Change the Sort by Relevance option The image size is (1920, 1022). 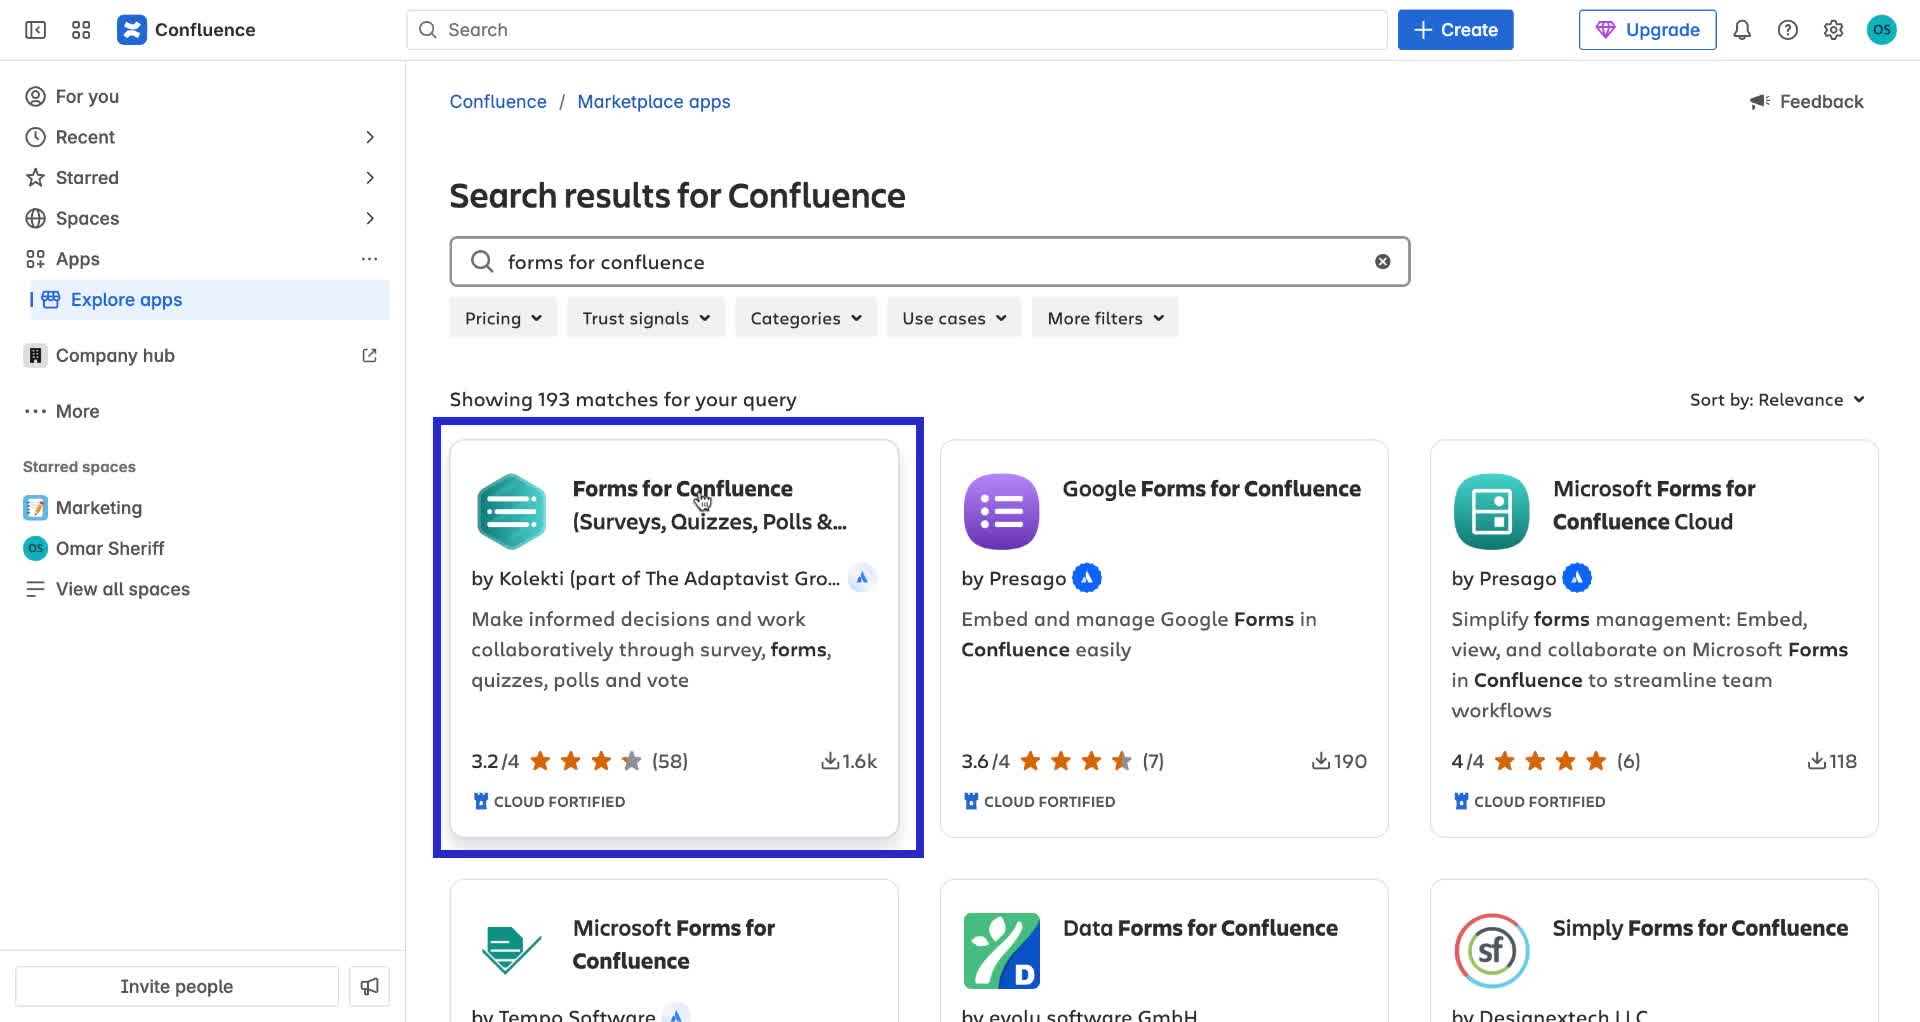coord(1777,399)
